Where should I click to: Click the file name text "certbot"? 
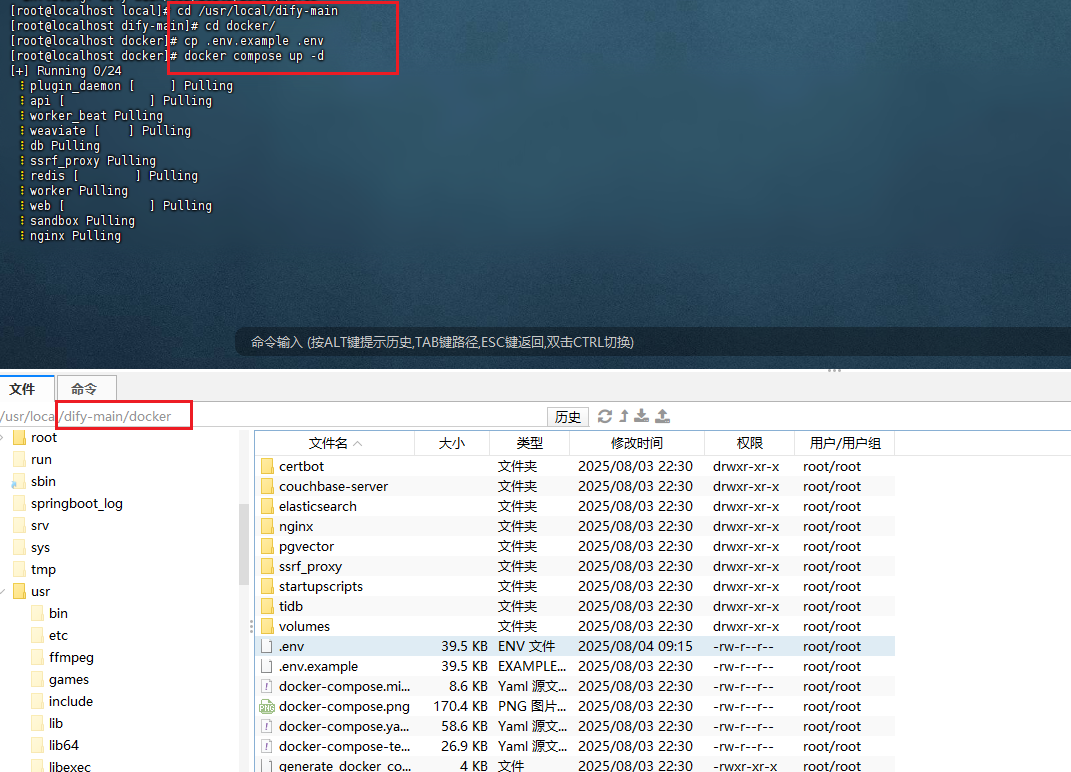[x=301, y=467]
